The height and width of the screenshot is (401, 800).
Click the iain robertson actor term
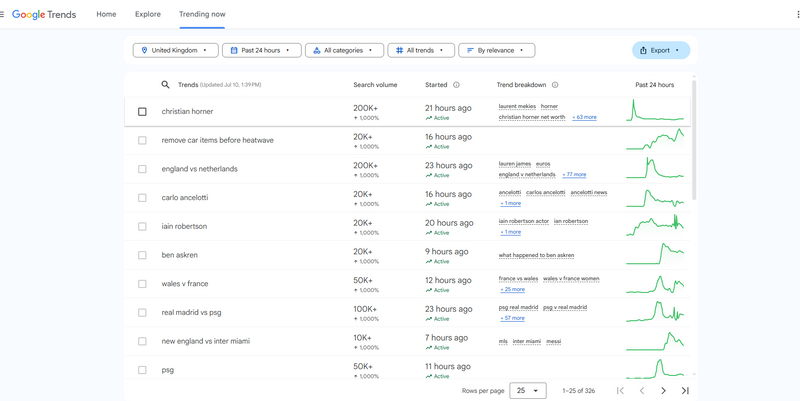click(x=524, y=221)
